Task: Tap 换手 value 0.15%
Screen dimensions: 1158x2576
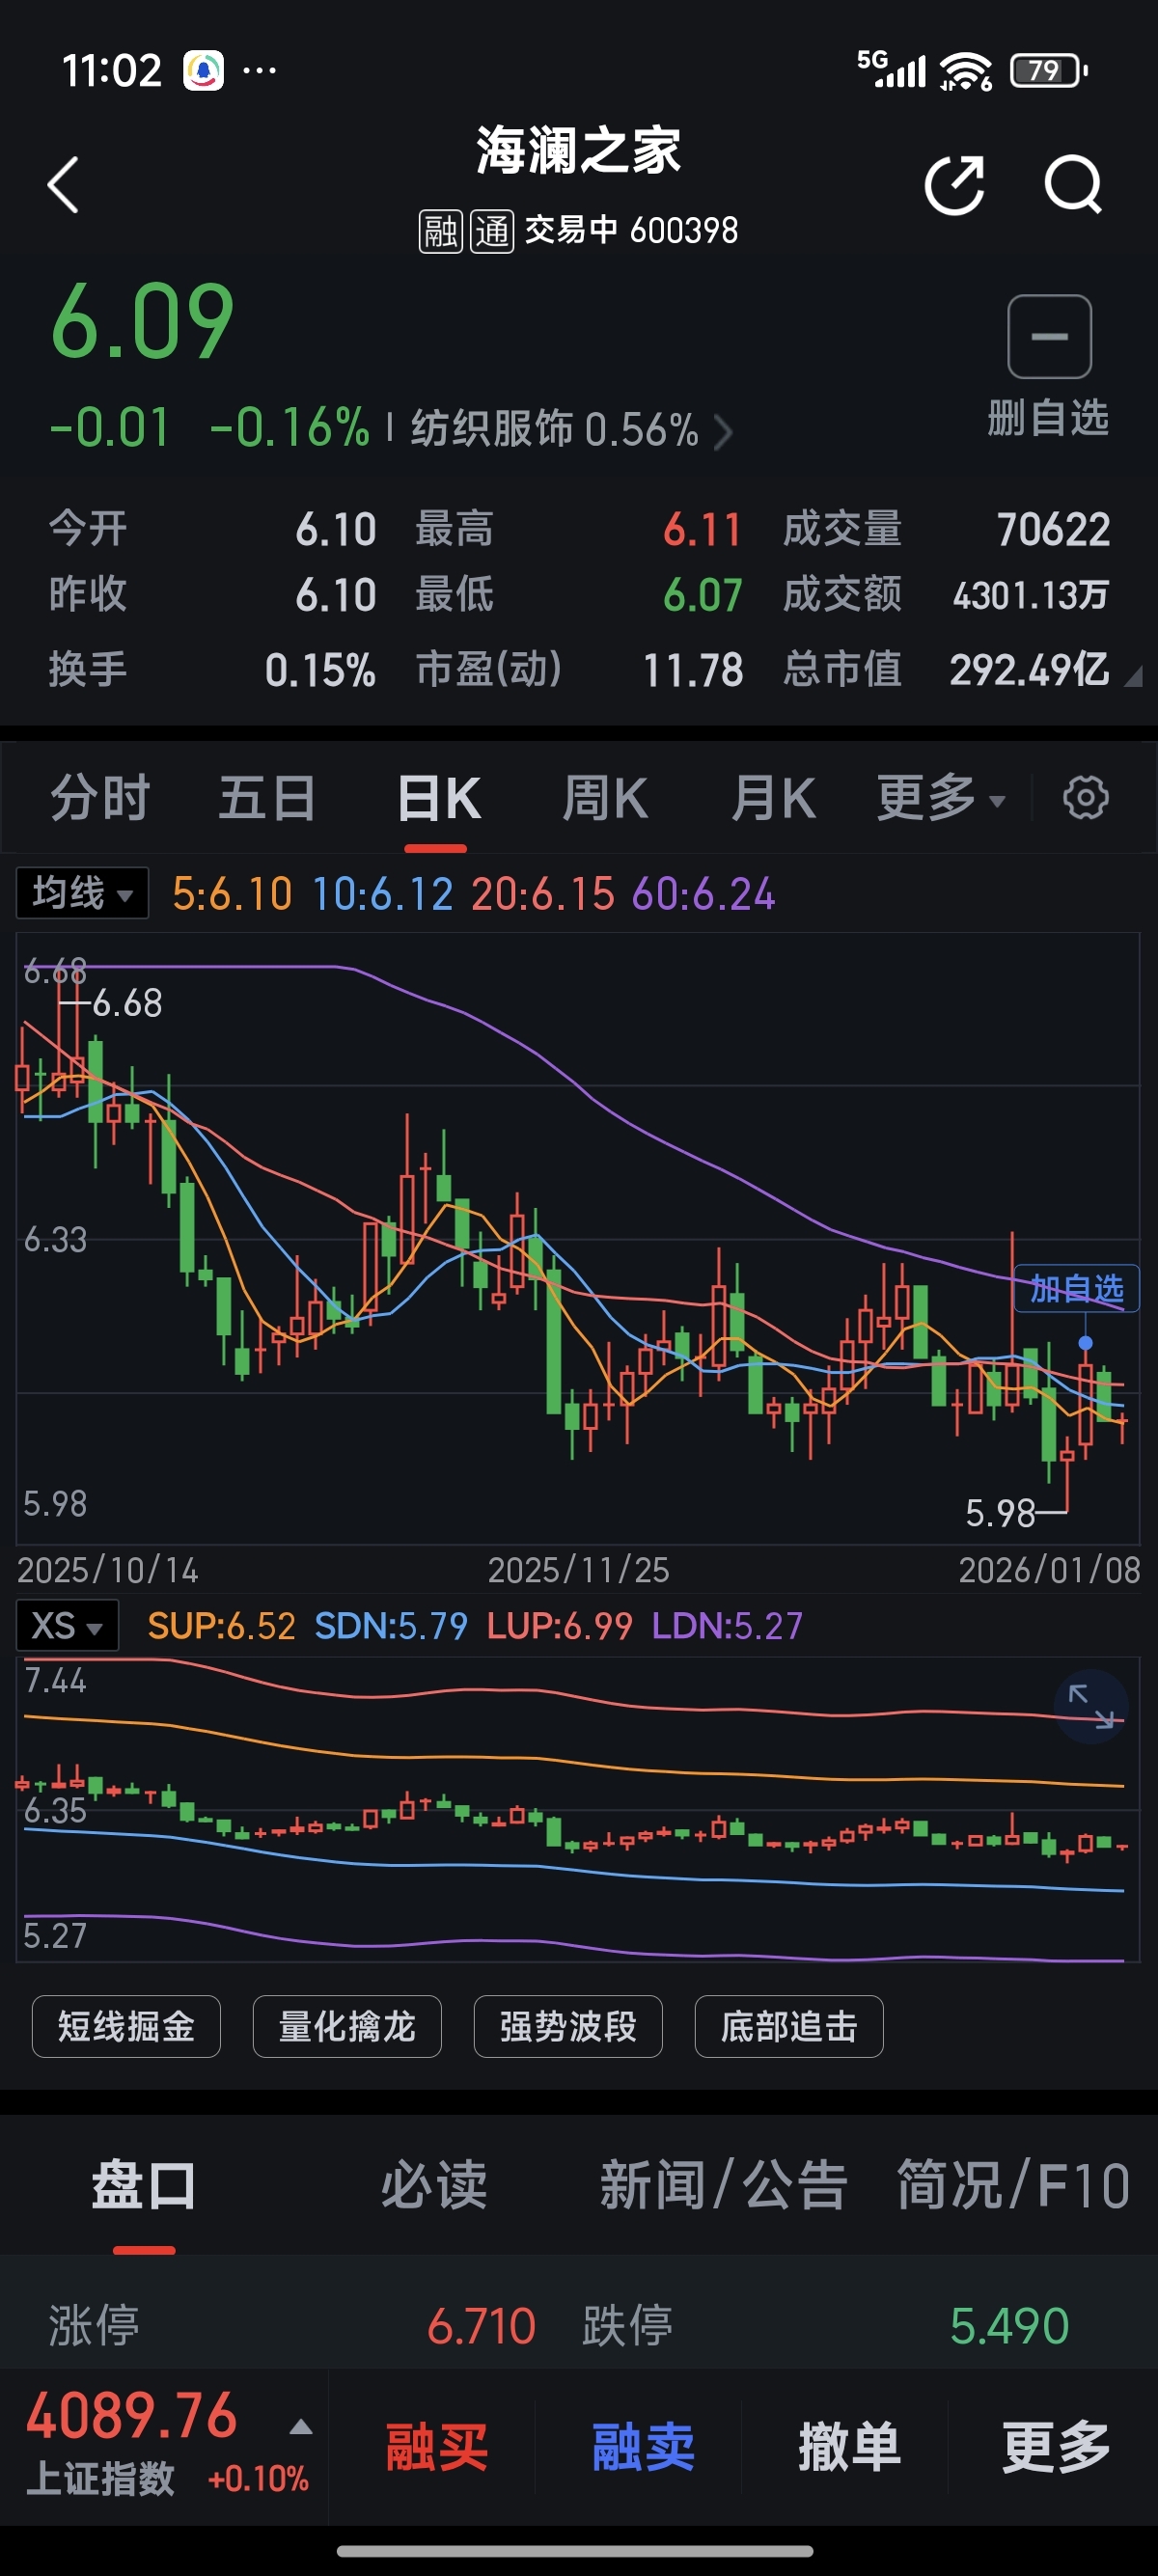Action: pyautogui.click(x=320, y=670)
